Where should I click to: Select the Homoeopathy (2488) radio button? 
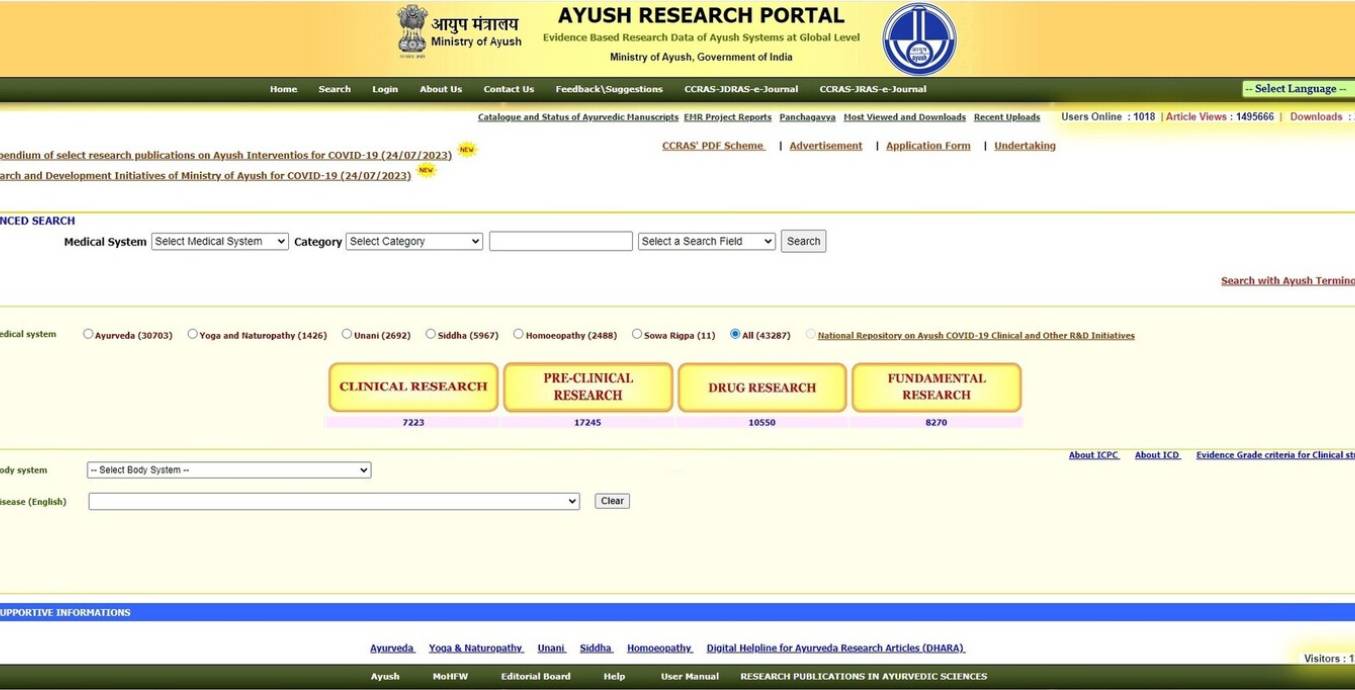point(518,334)
